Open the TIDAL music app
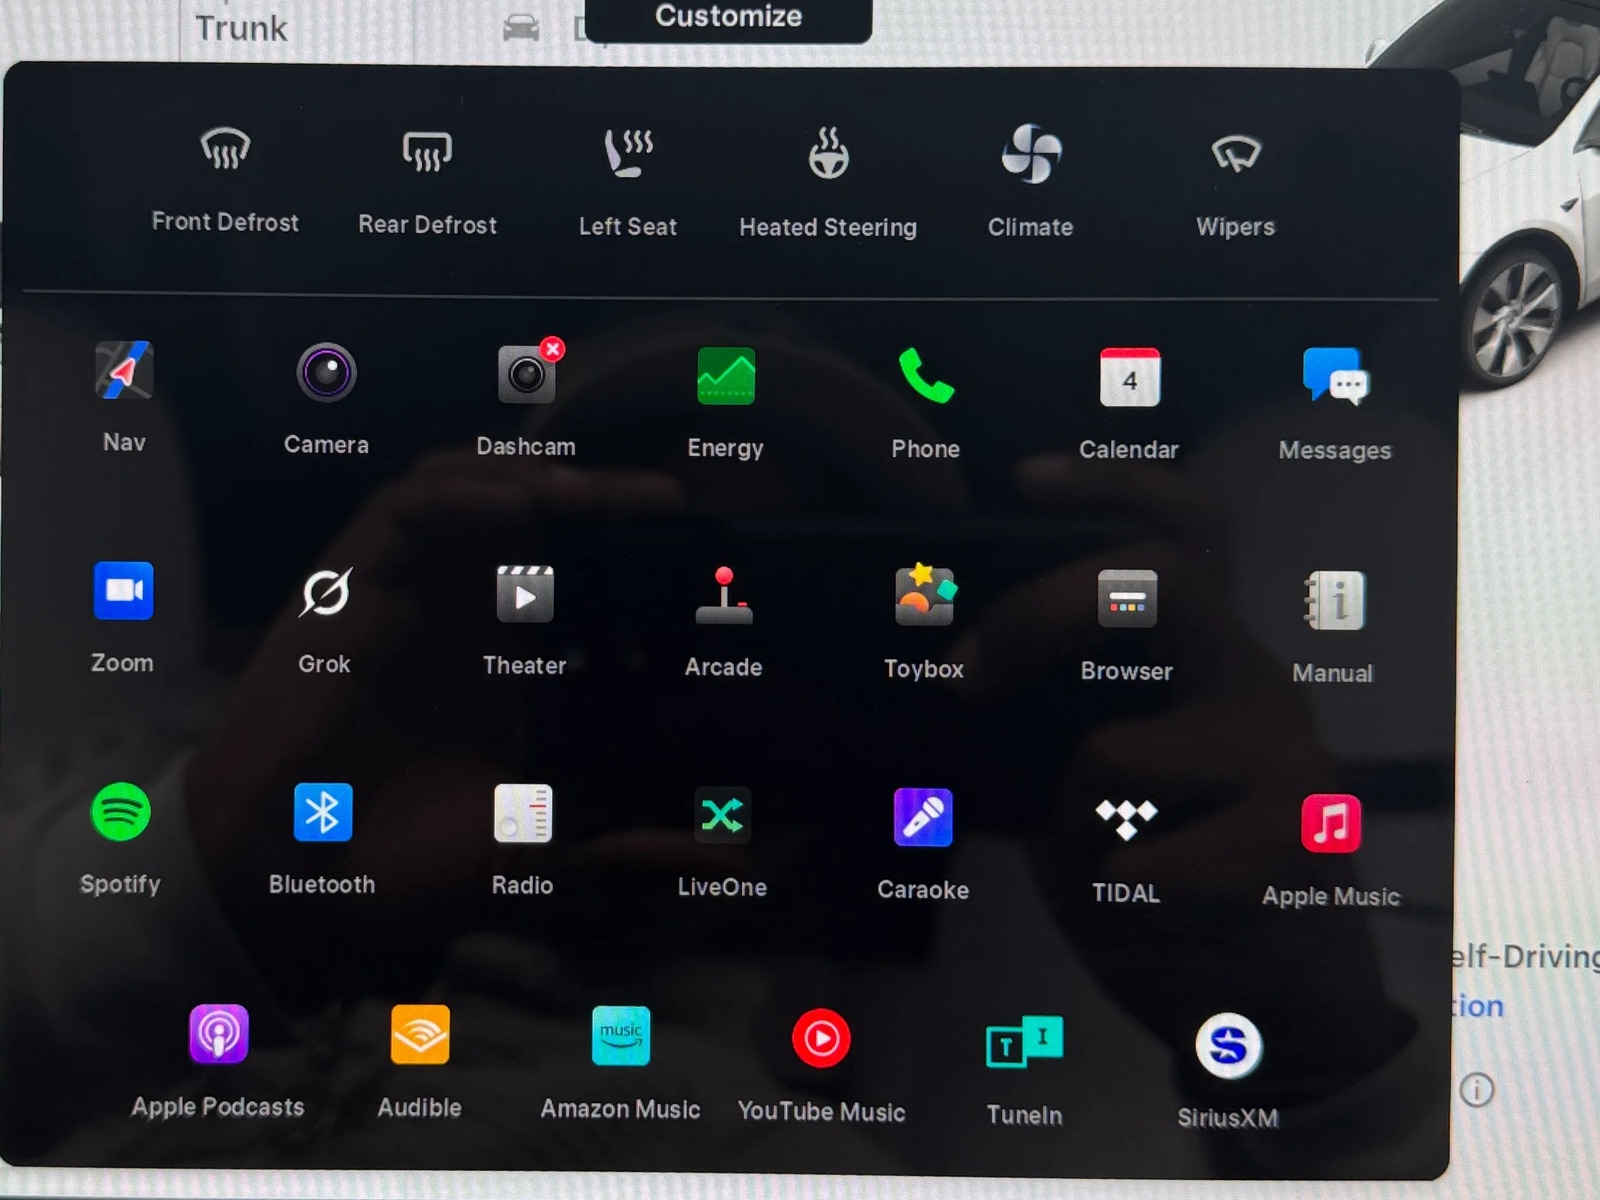This screenshot has height=1200, width=1600. pyautogui.click(x=1126, y=820)
